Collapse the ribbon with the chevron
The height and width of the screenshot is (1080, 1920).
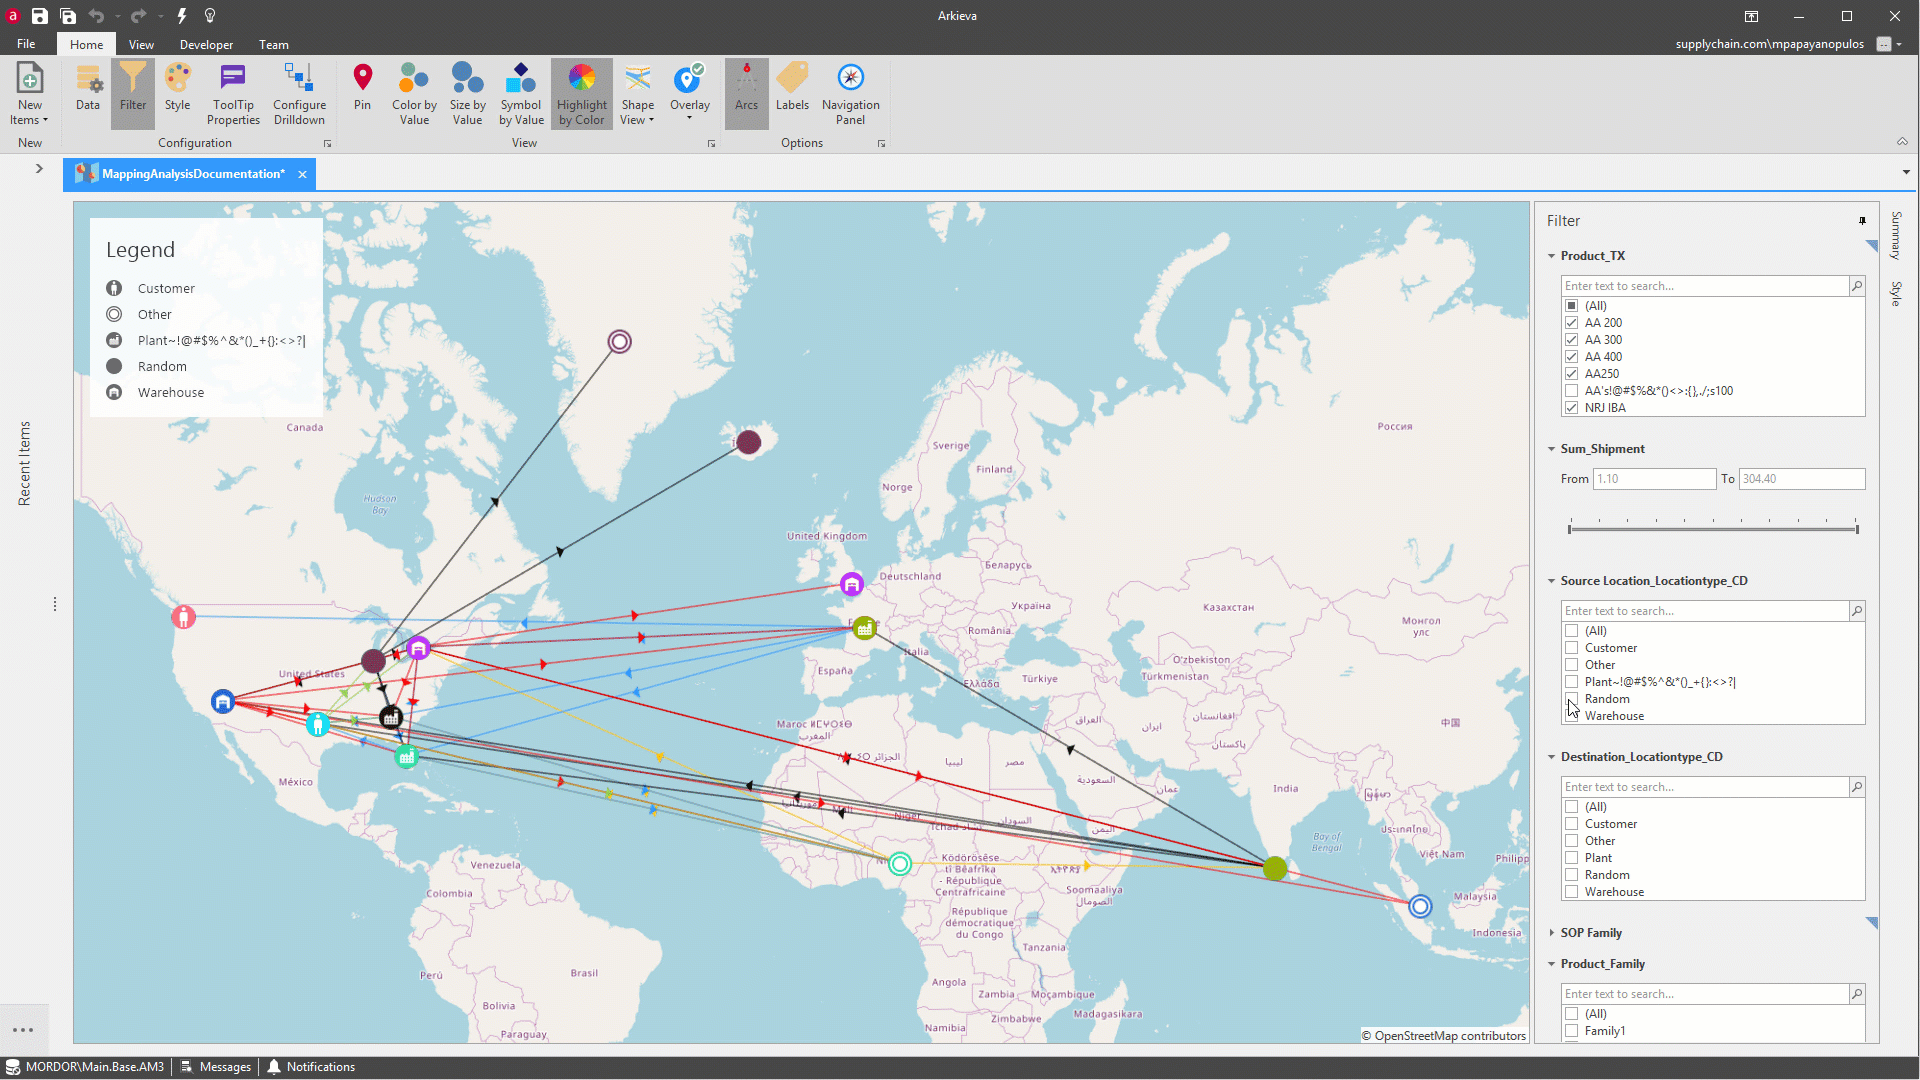point(1902,142)
